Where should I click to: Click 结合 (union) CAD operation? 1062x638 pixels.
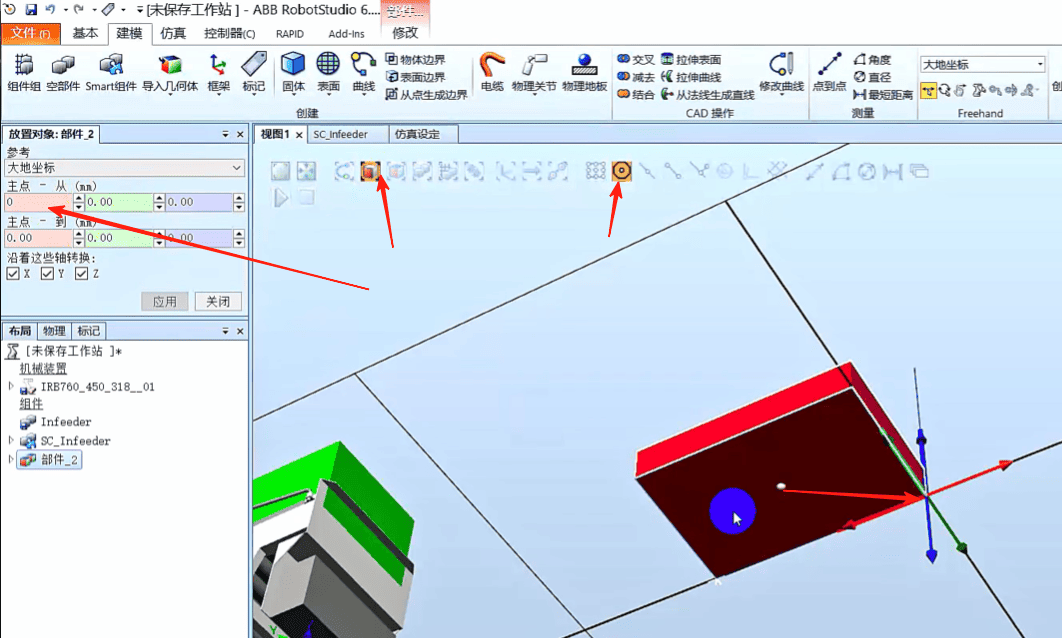point(635,95)
